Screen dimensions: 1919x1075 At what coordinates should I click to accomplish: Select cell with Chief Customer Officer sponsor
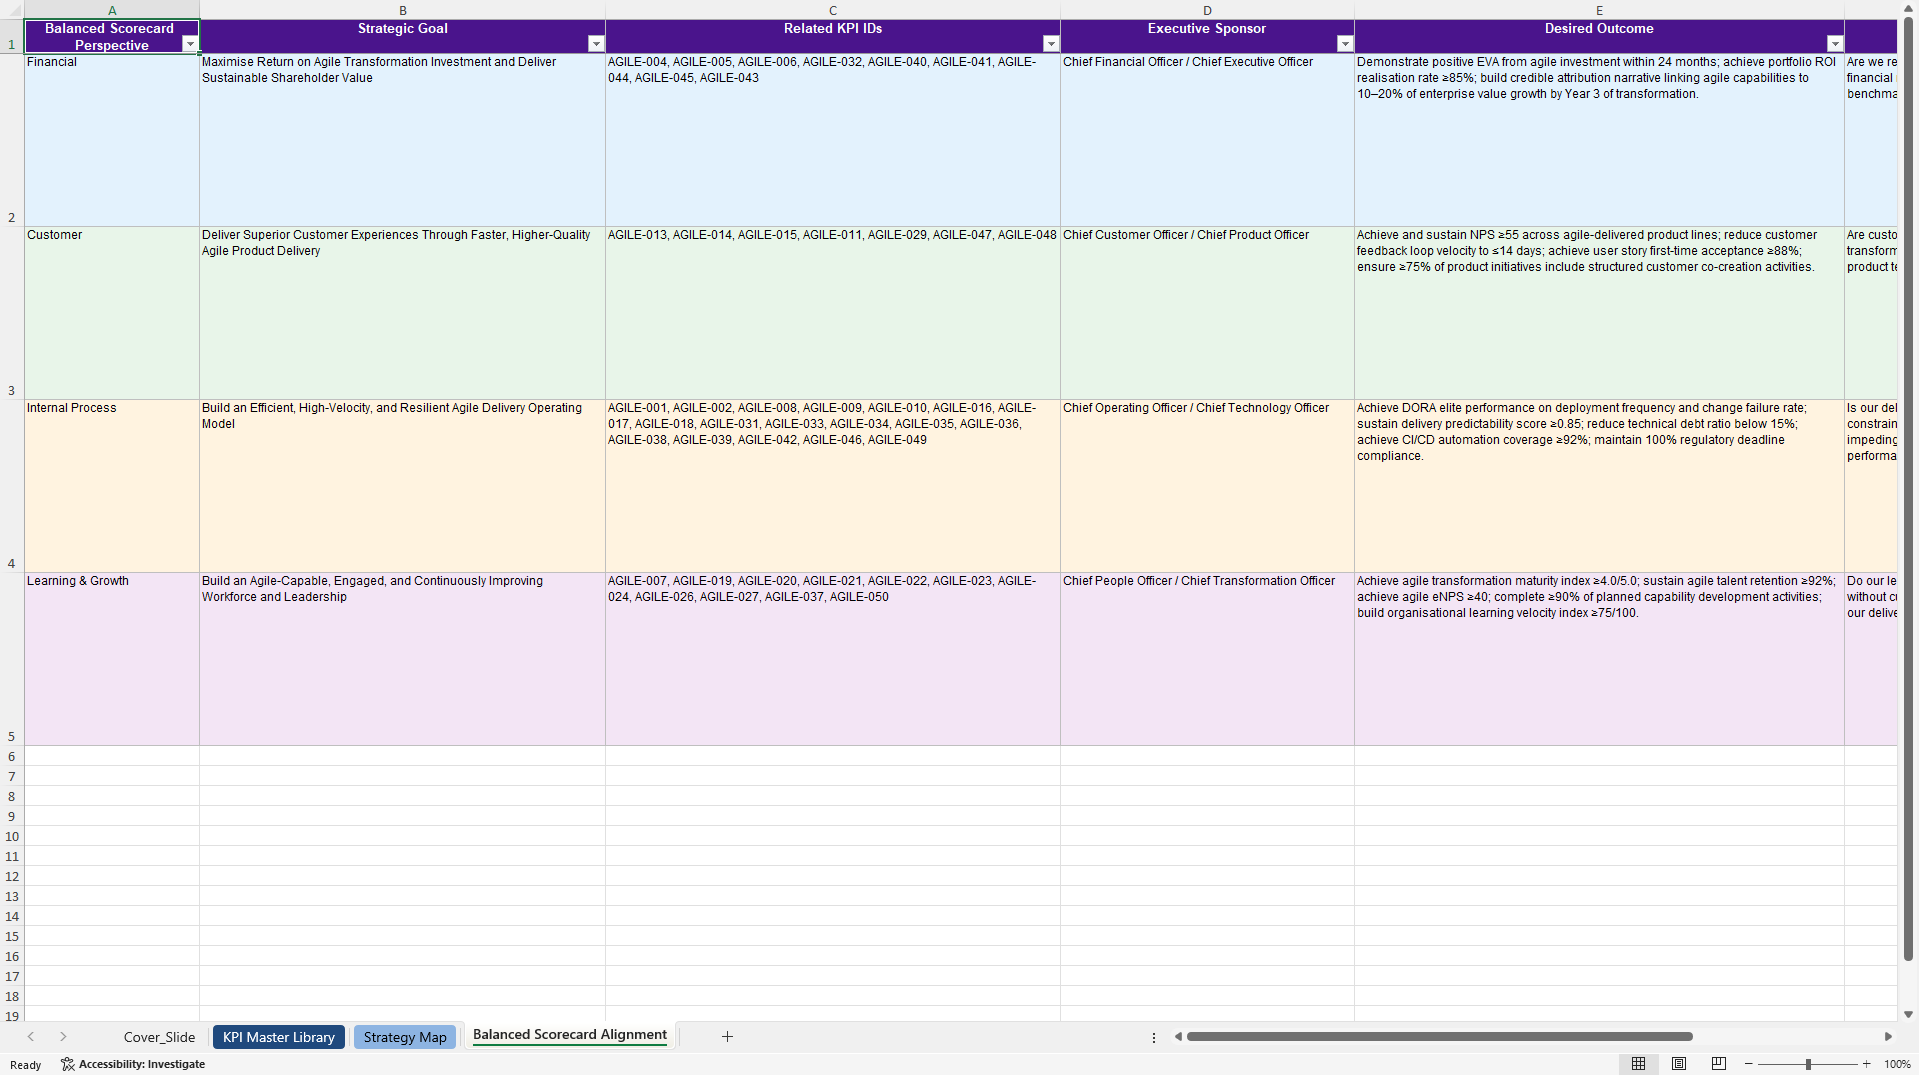pos(1207,313)
